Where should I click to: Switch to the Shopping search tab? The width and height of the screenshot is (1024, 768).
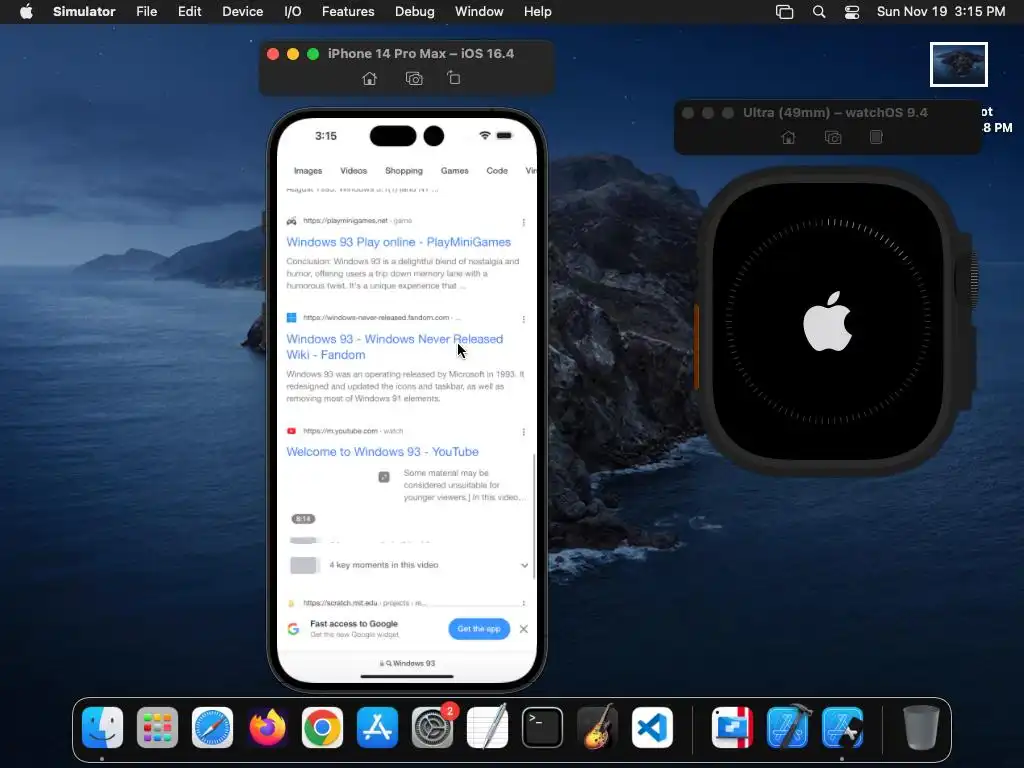click(x=404, y=170)
